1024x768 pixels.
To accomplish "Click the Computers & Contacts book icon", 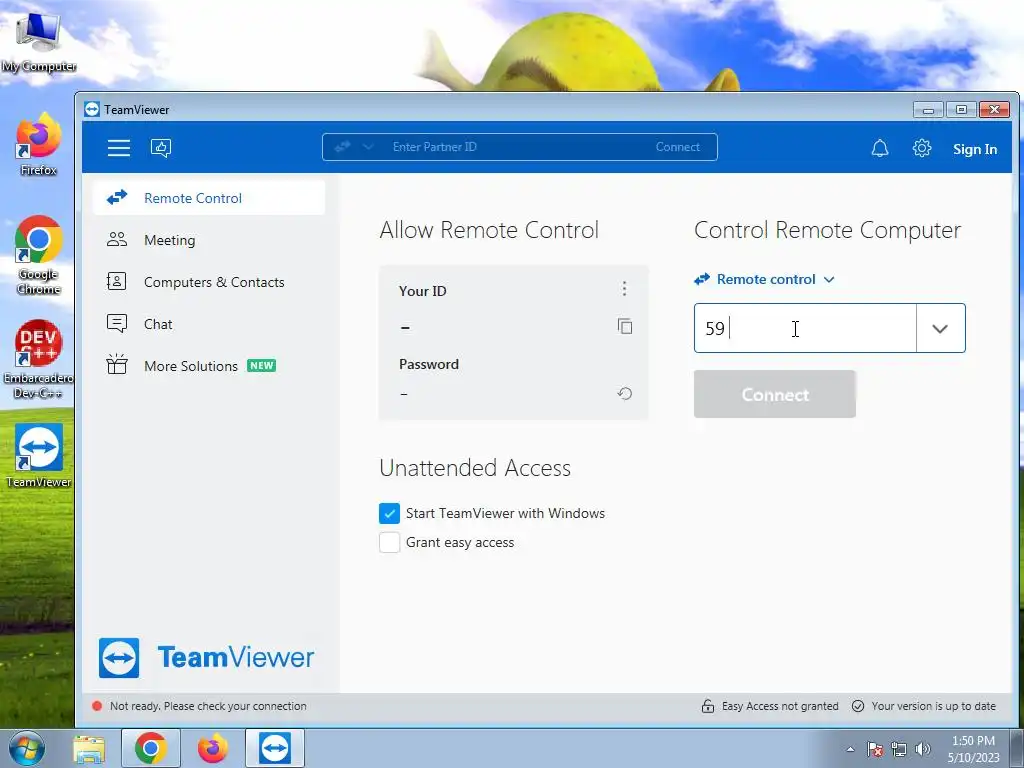I will point(116,281).
